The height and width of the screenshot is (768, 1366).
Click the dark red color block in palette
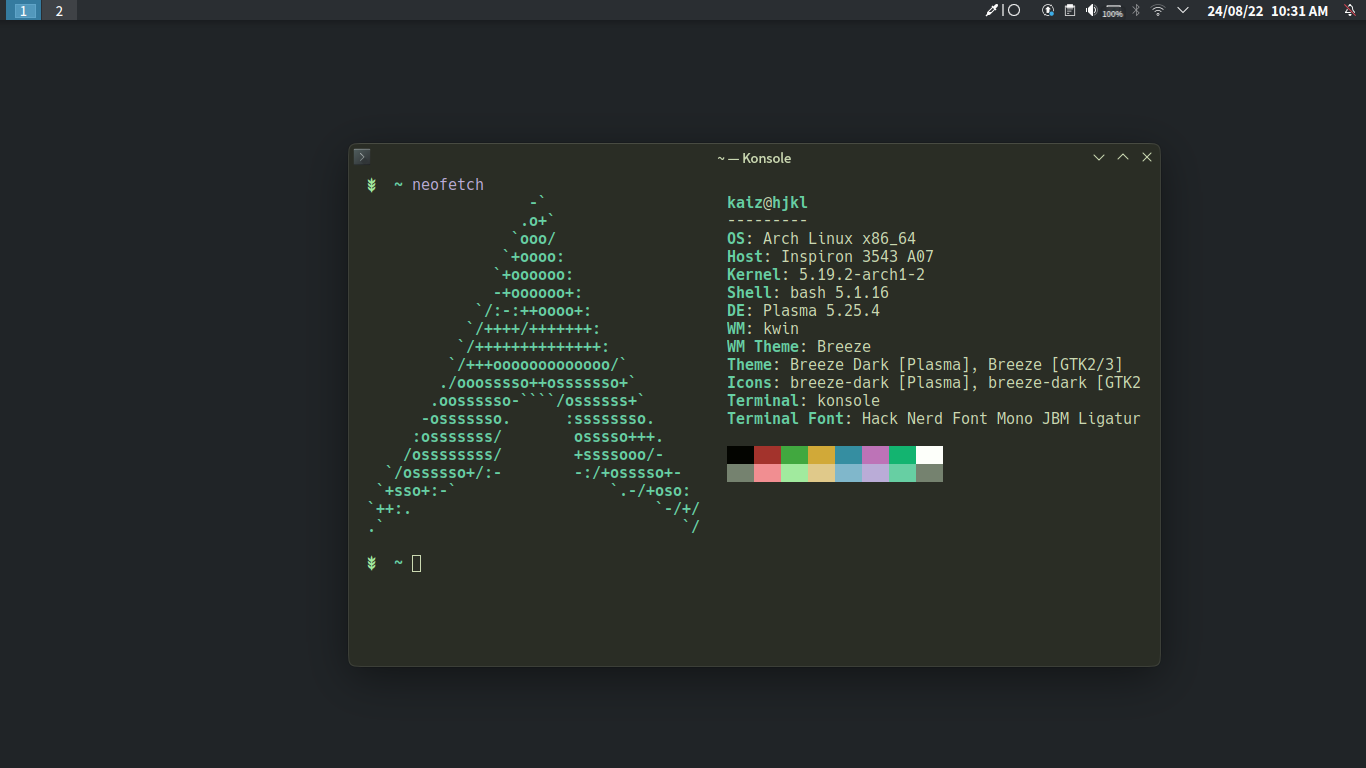767,455
